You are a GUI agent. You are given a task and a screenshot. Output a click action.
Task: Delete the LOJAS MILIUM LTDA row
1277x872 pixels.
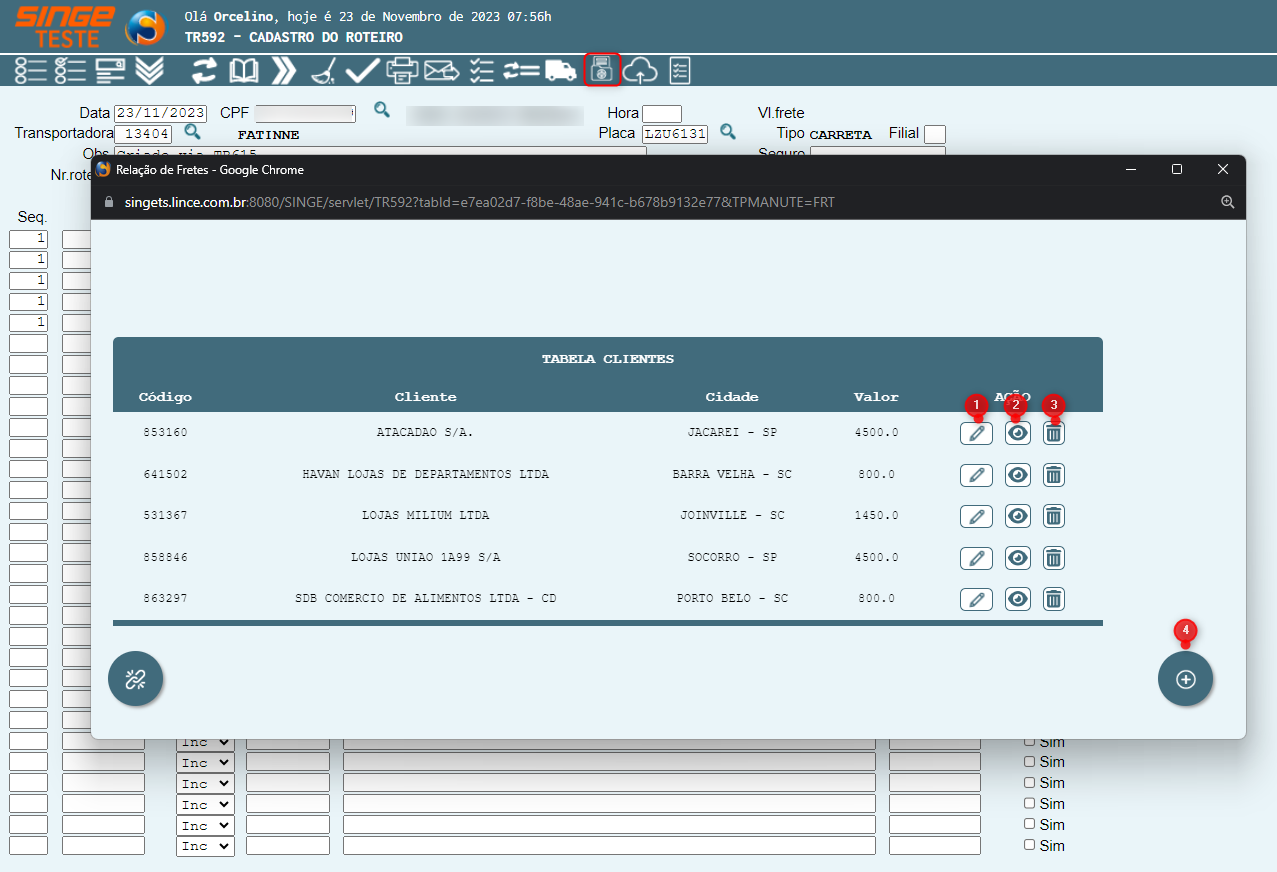(1053, 516)
